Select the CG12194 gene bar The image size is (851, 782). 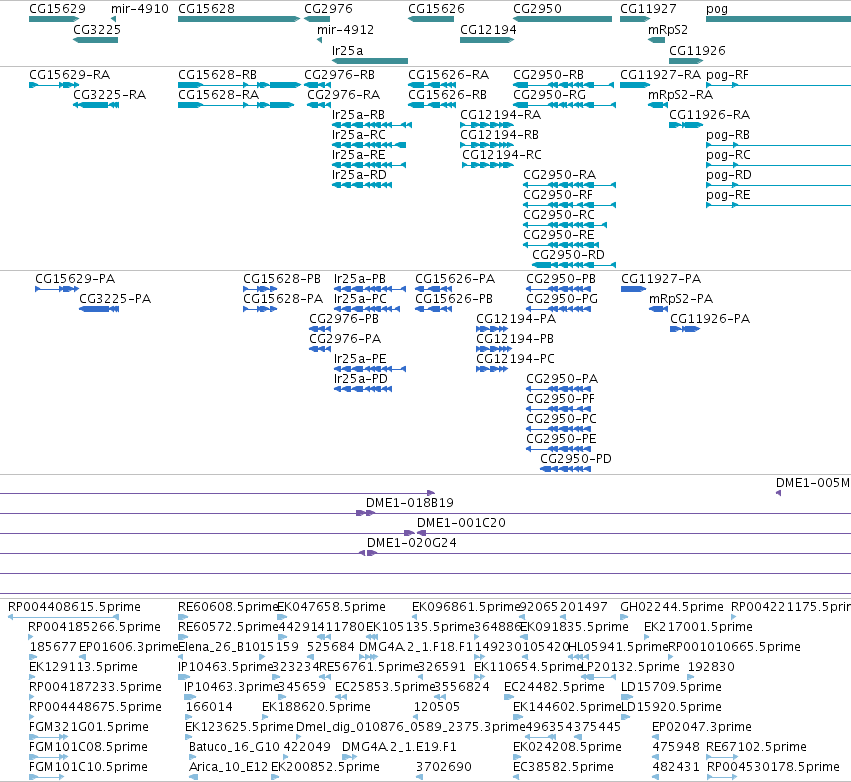pos(487,40)
